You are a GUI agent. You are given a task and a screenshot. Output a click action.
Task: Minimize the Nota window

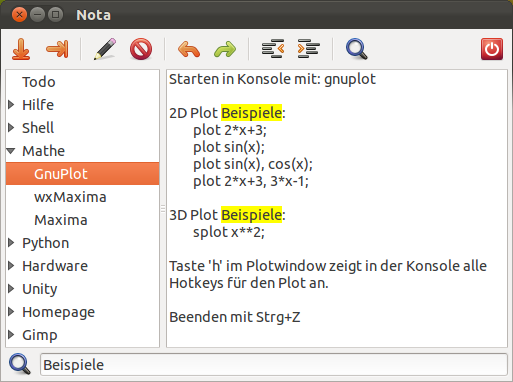tap(37, 15)
